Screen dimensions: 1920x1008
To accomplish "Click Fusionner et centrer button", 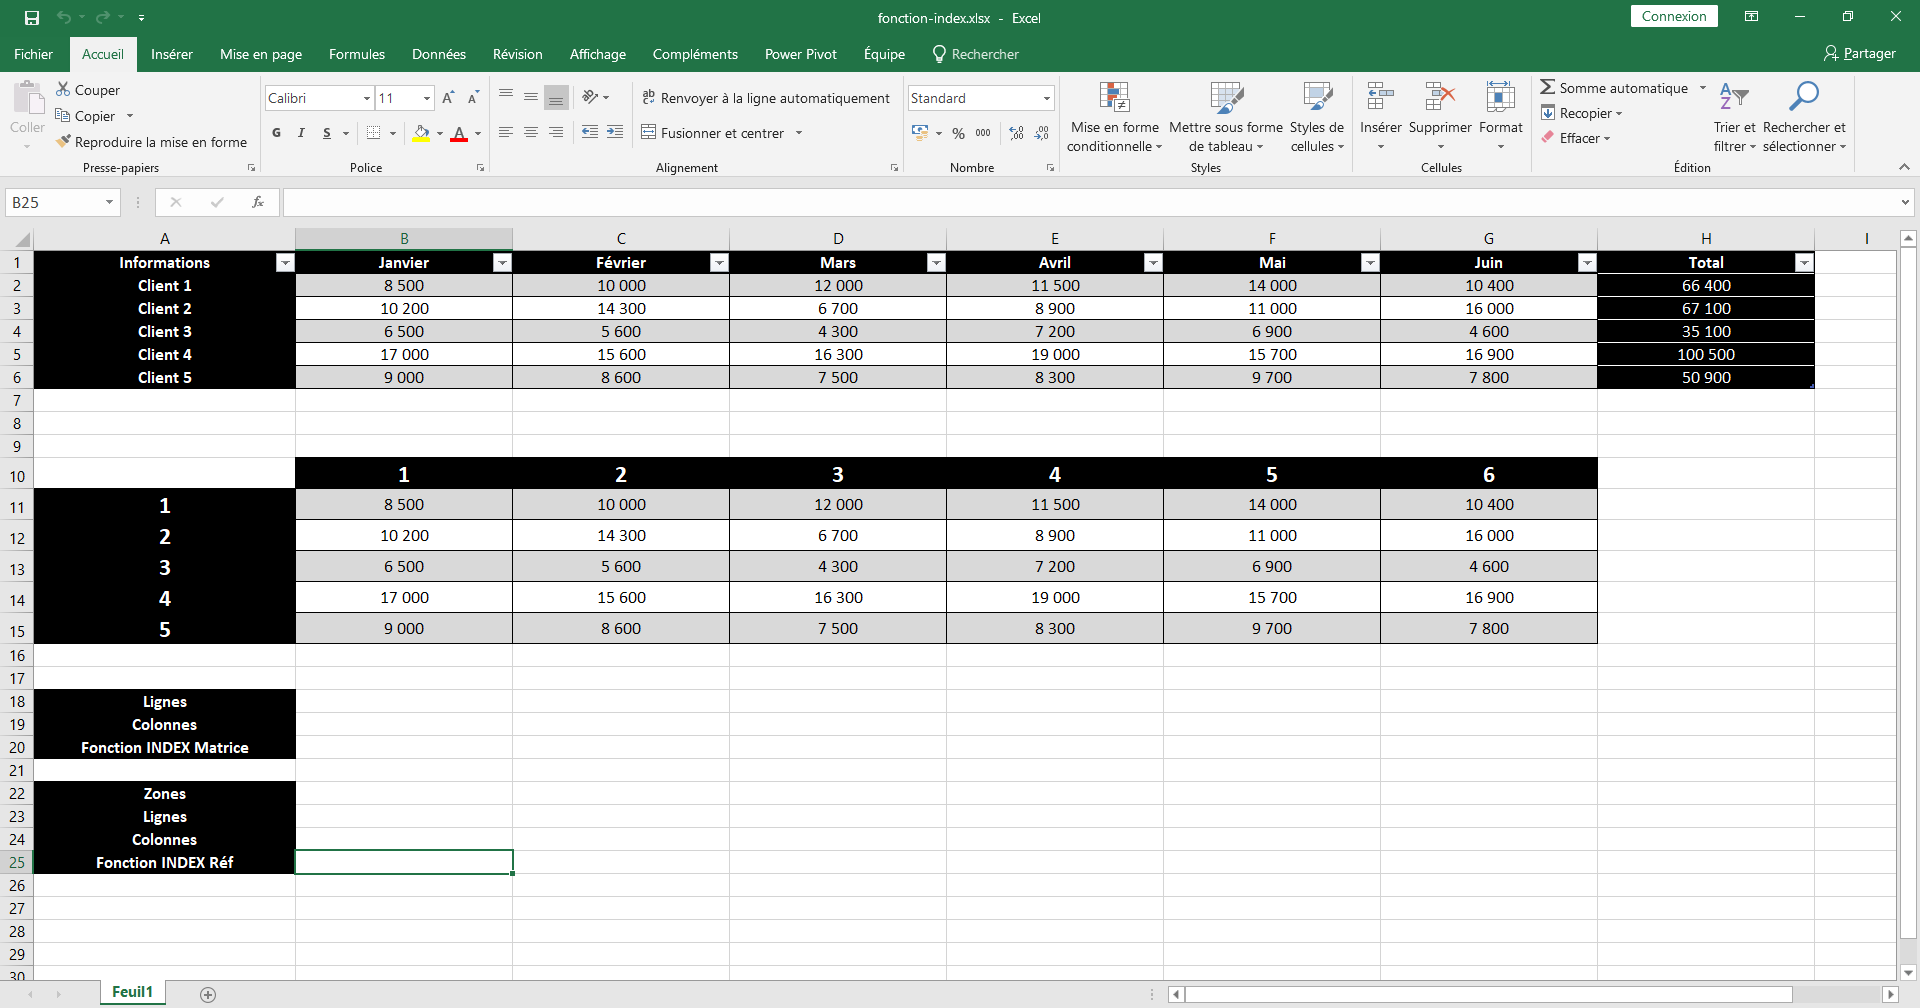I will pos(713,133).
